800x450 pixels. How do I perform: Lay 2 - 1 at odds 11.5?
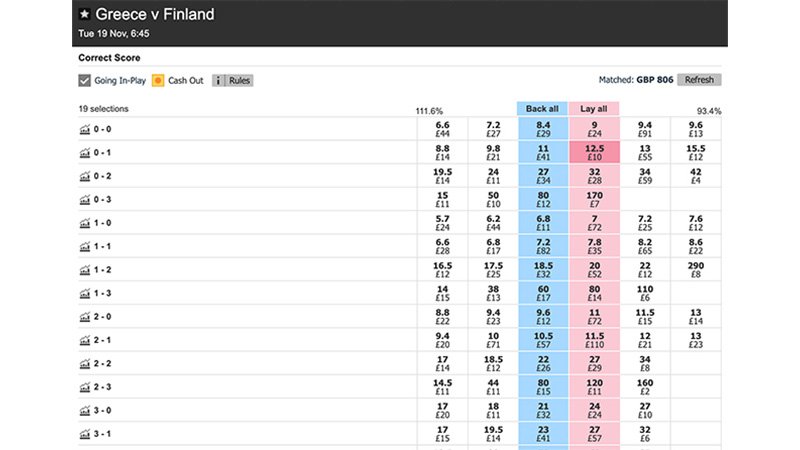tap(594, 340)
